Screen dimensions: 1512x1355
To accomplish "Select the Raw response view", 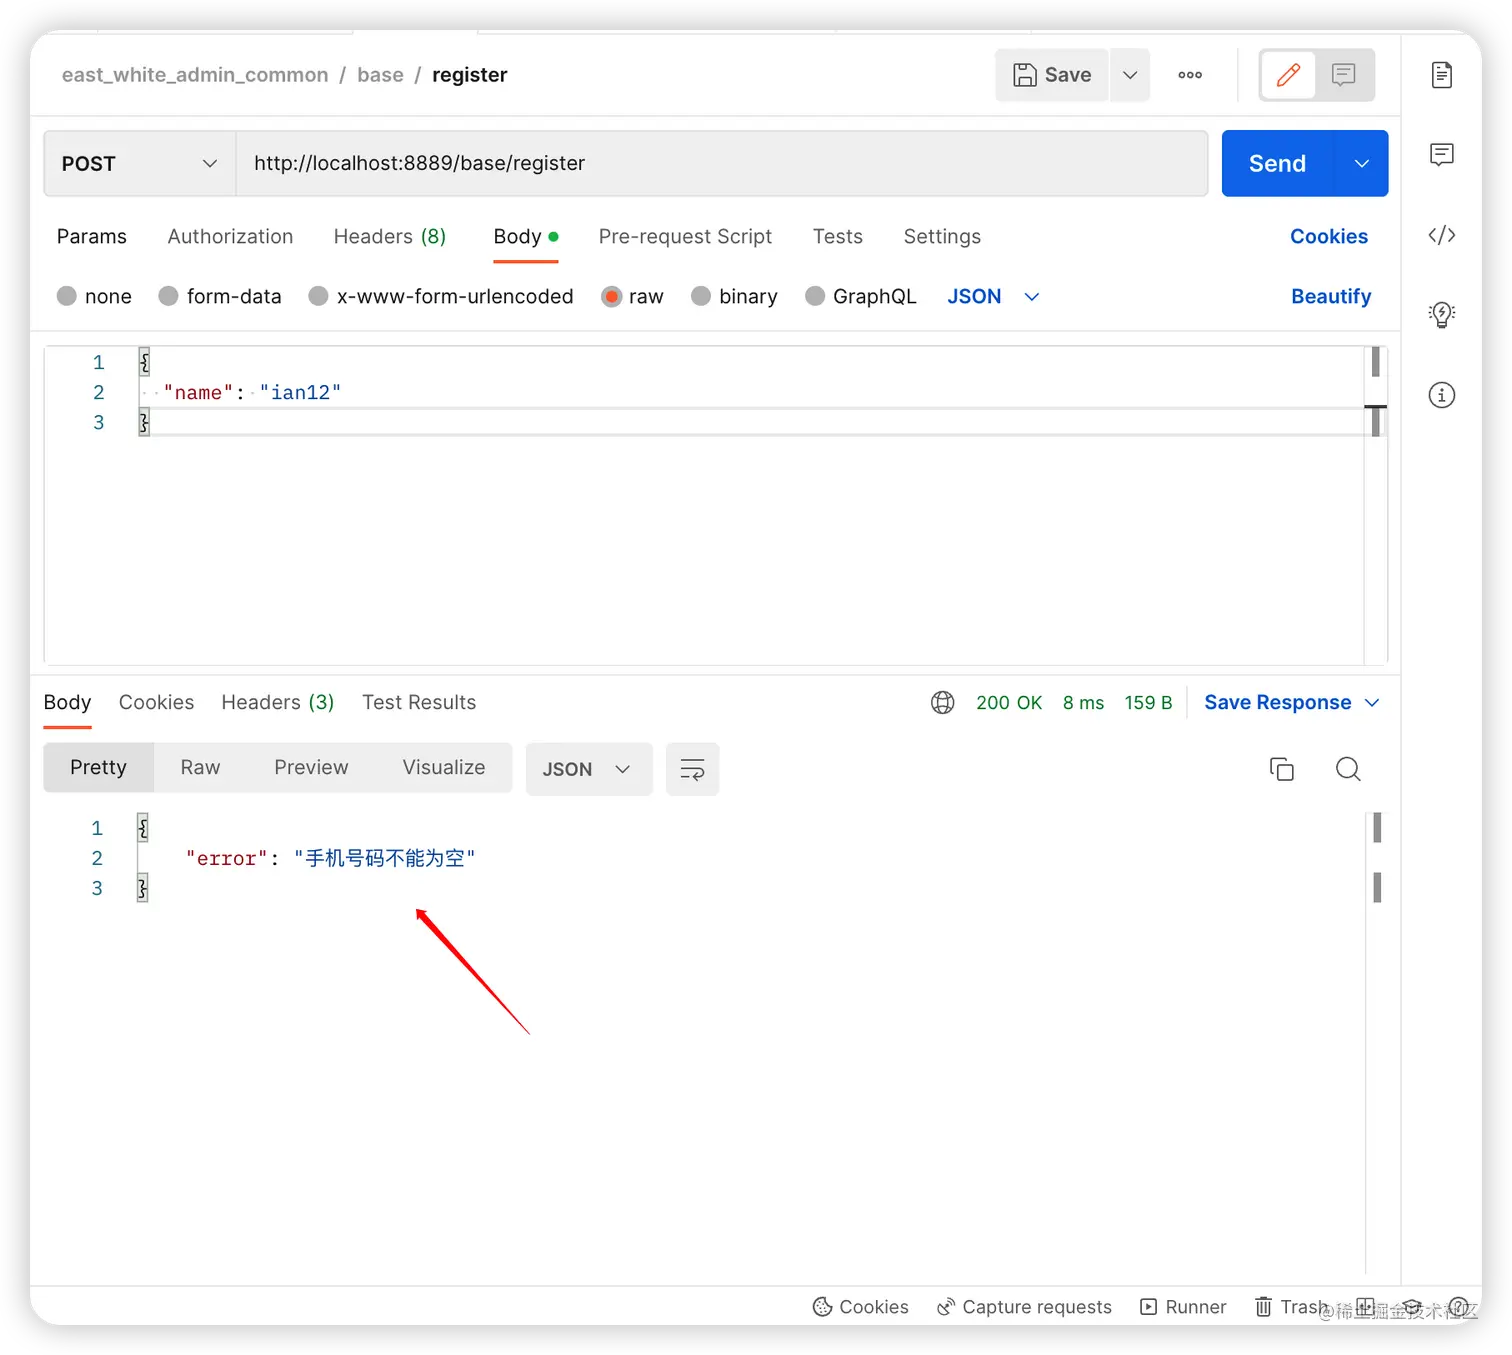I will click(x=200, y=768).
